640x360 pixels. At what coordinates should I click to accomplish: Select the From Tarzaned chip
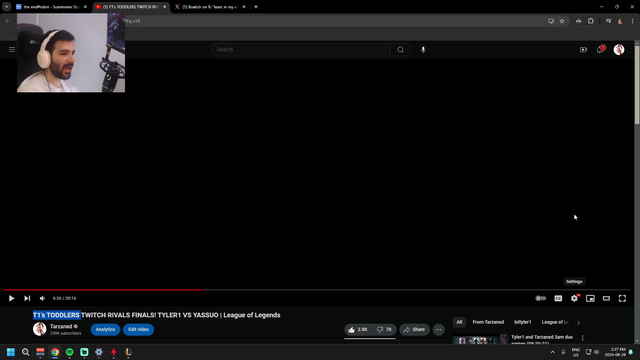click(x=488, y=322)
